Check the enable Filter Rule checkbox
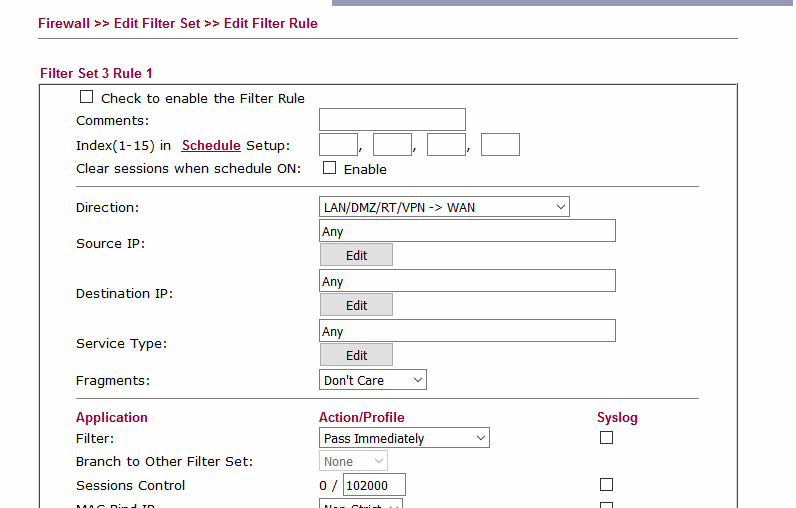The height and width of the screenshot is (508, 796). 86,98
